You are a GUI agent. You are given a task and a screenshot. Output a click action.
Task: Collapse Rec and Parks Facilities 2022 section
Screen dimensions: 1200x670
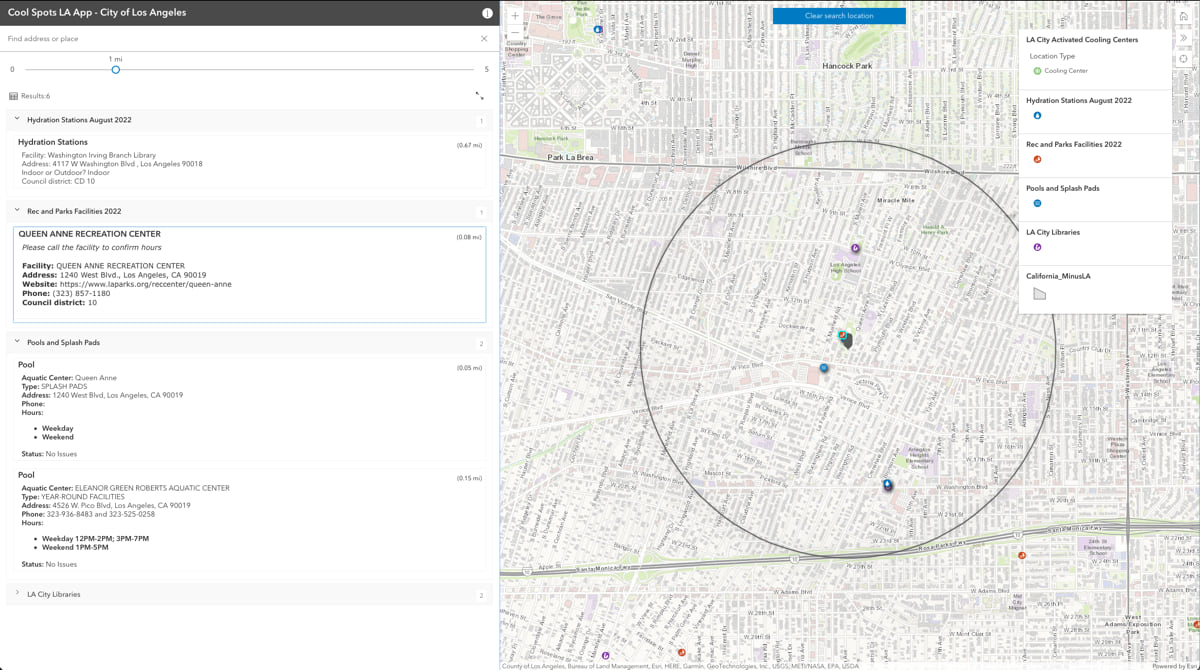[x=17, y=211]
